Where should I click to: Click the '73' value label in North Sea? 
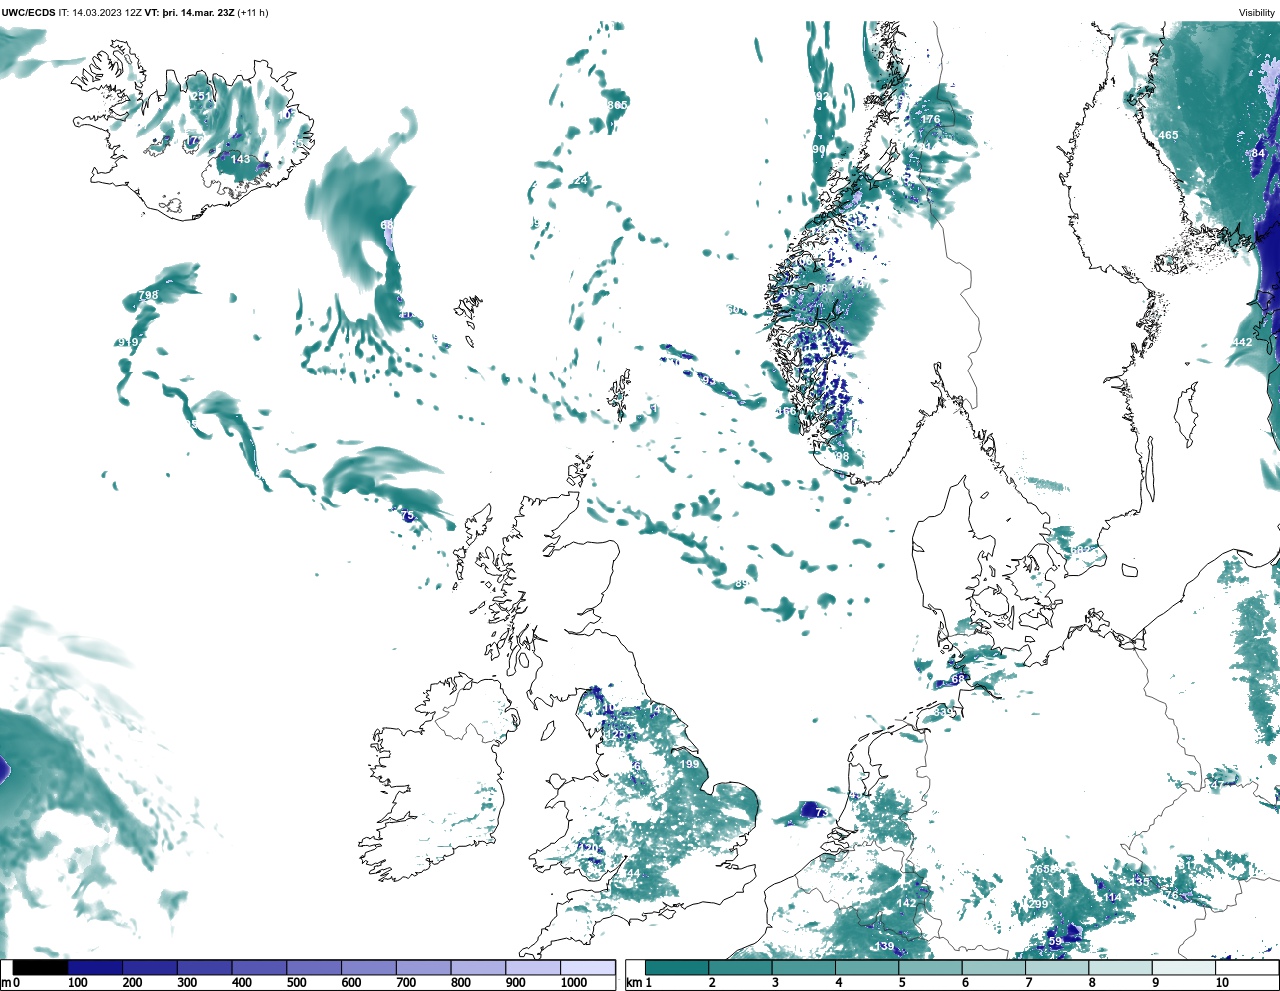coord(822,812)
